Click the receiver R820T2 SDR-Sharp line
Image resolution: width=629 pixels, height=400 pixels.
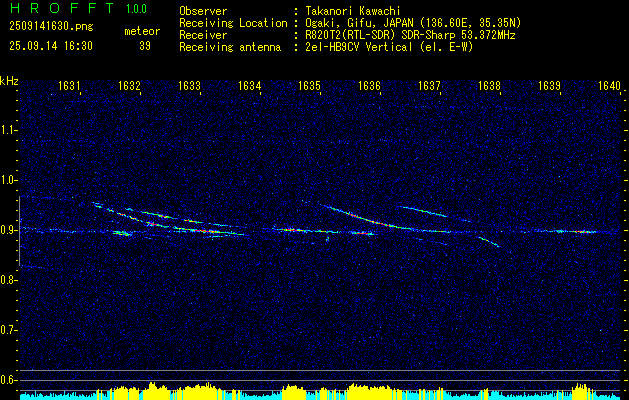click(x=408, y=35)
